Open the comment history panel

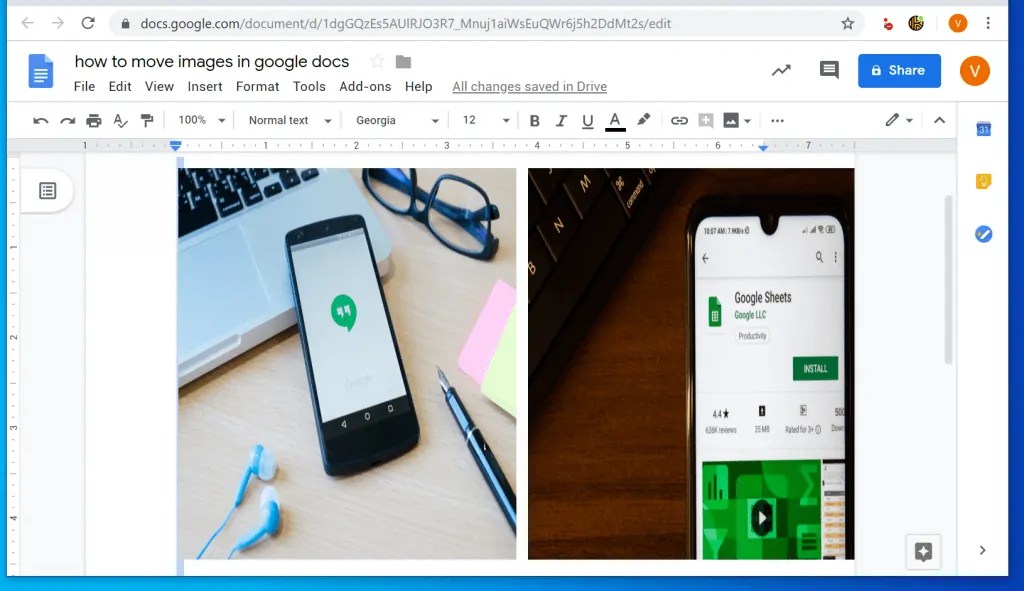coord(828,70)
